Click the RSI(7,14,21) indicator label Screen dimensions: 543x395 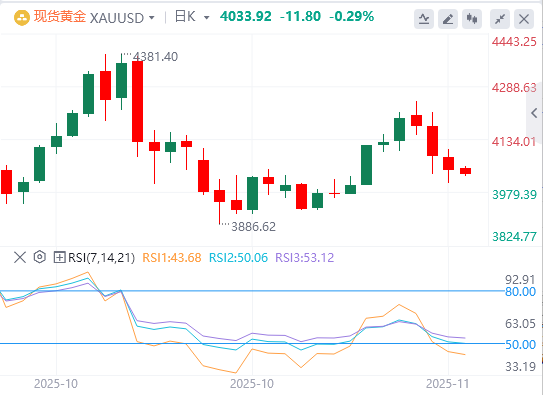pos(101,258)
